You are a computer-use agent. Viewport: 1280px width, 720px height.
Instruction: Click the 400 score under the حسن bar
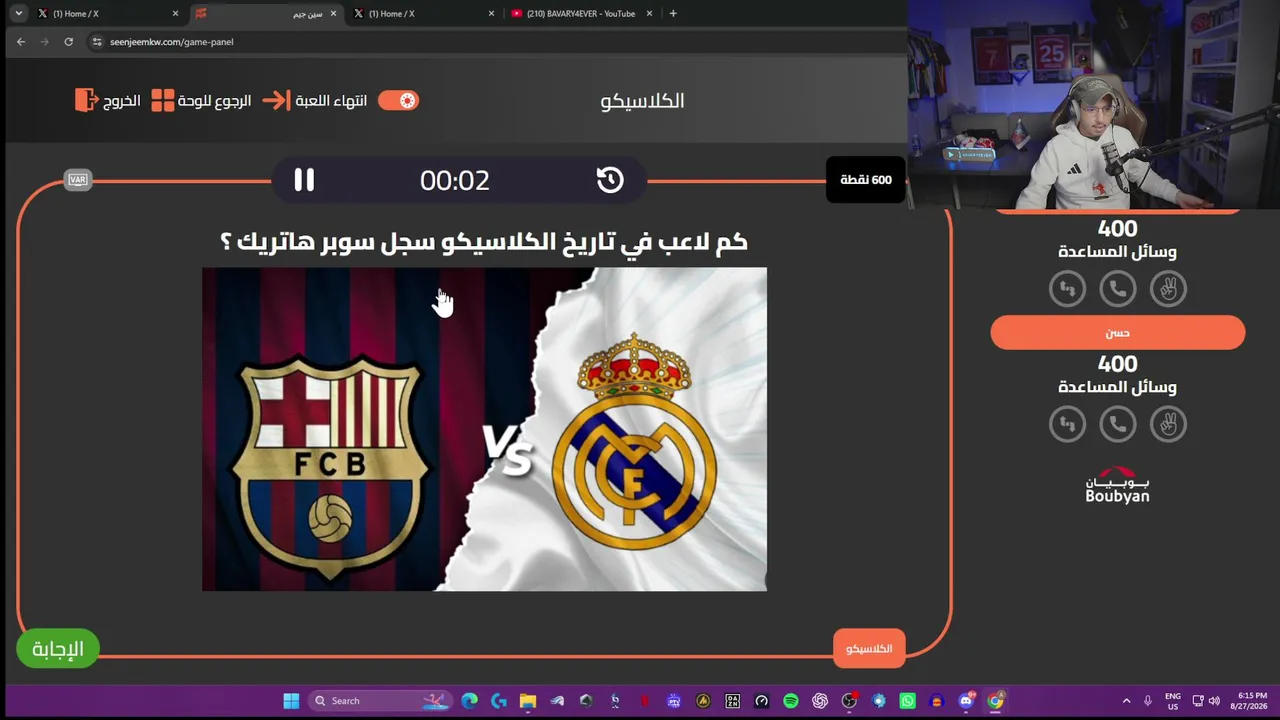click(x=1118, y=364)
